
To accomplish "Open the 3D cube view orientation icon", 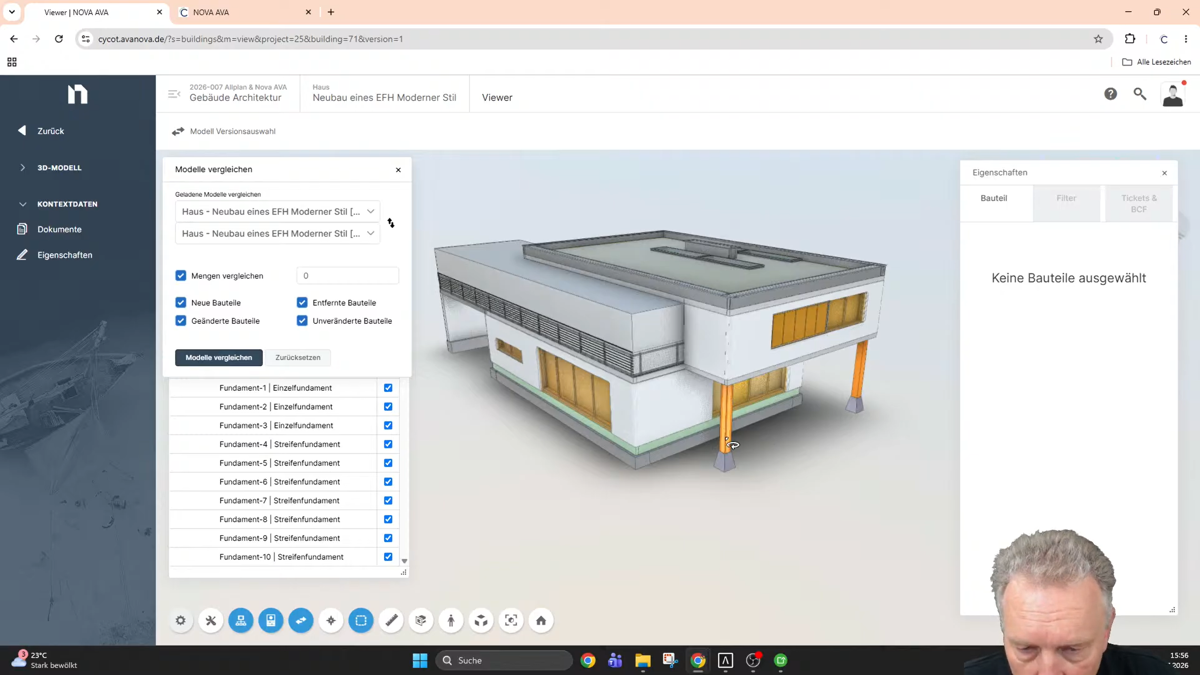I will tap(481, 621).
